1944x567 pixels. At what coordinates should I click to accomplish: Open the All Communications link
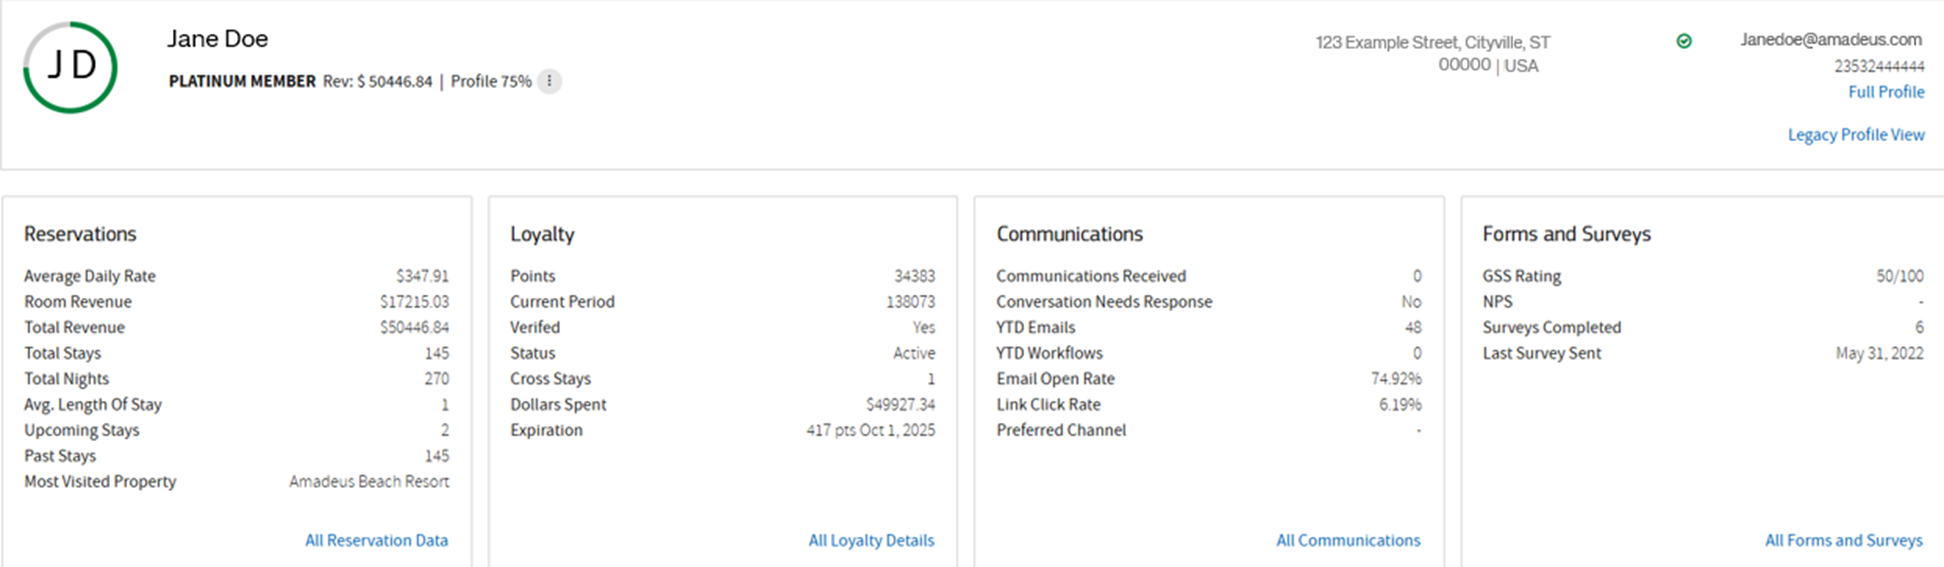pyautogui.click(x=1347, y=540)
